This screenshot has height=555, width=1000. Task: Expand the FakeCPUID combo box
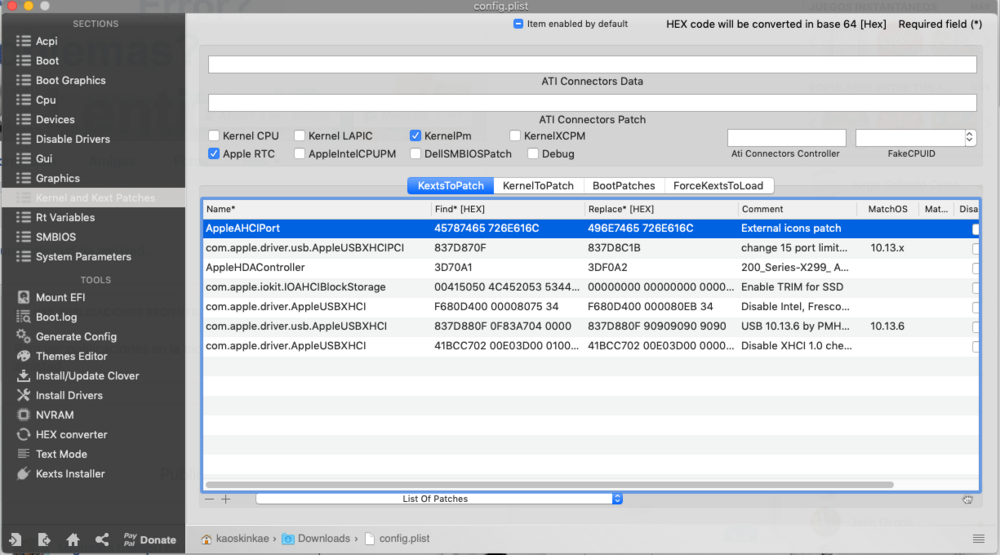pyautogui.click(x=969, y=138)
